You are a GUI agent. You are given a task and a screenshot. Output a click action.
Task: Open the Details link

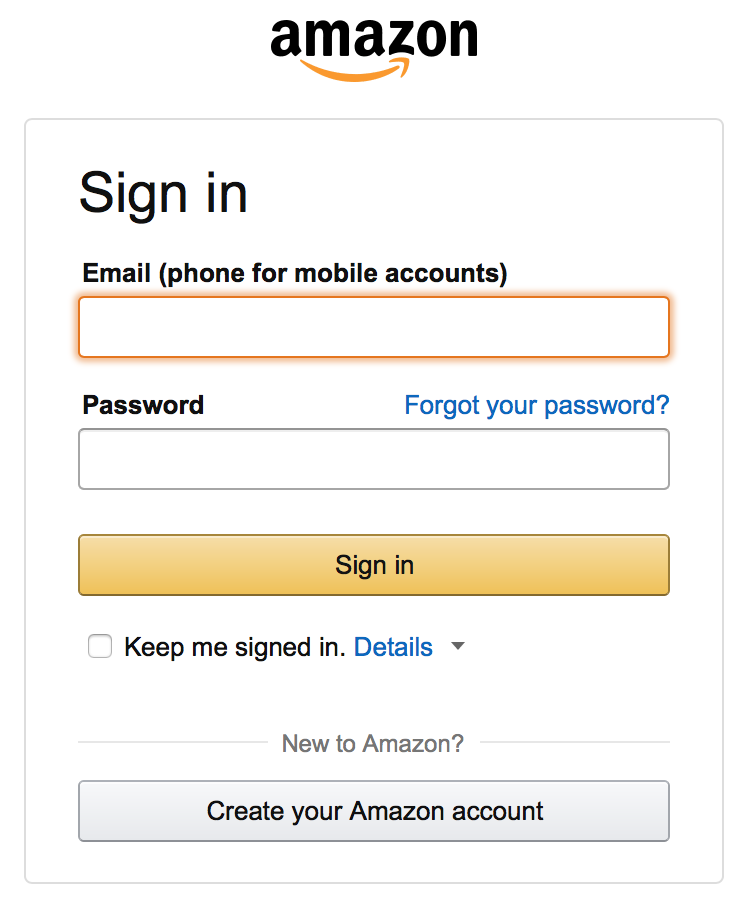click(x=393, y=647)
